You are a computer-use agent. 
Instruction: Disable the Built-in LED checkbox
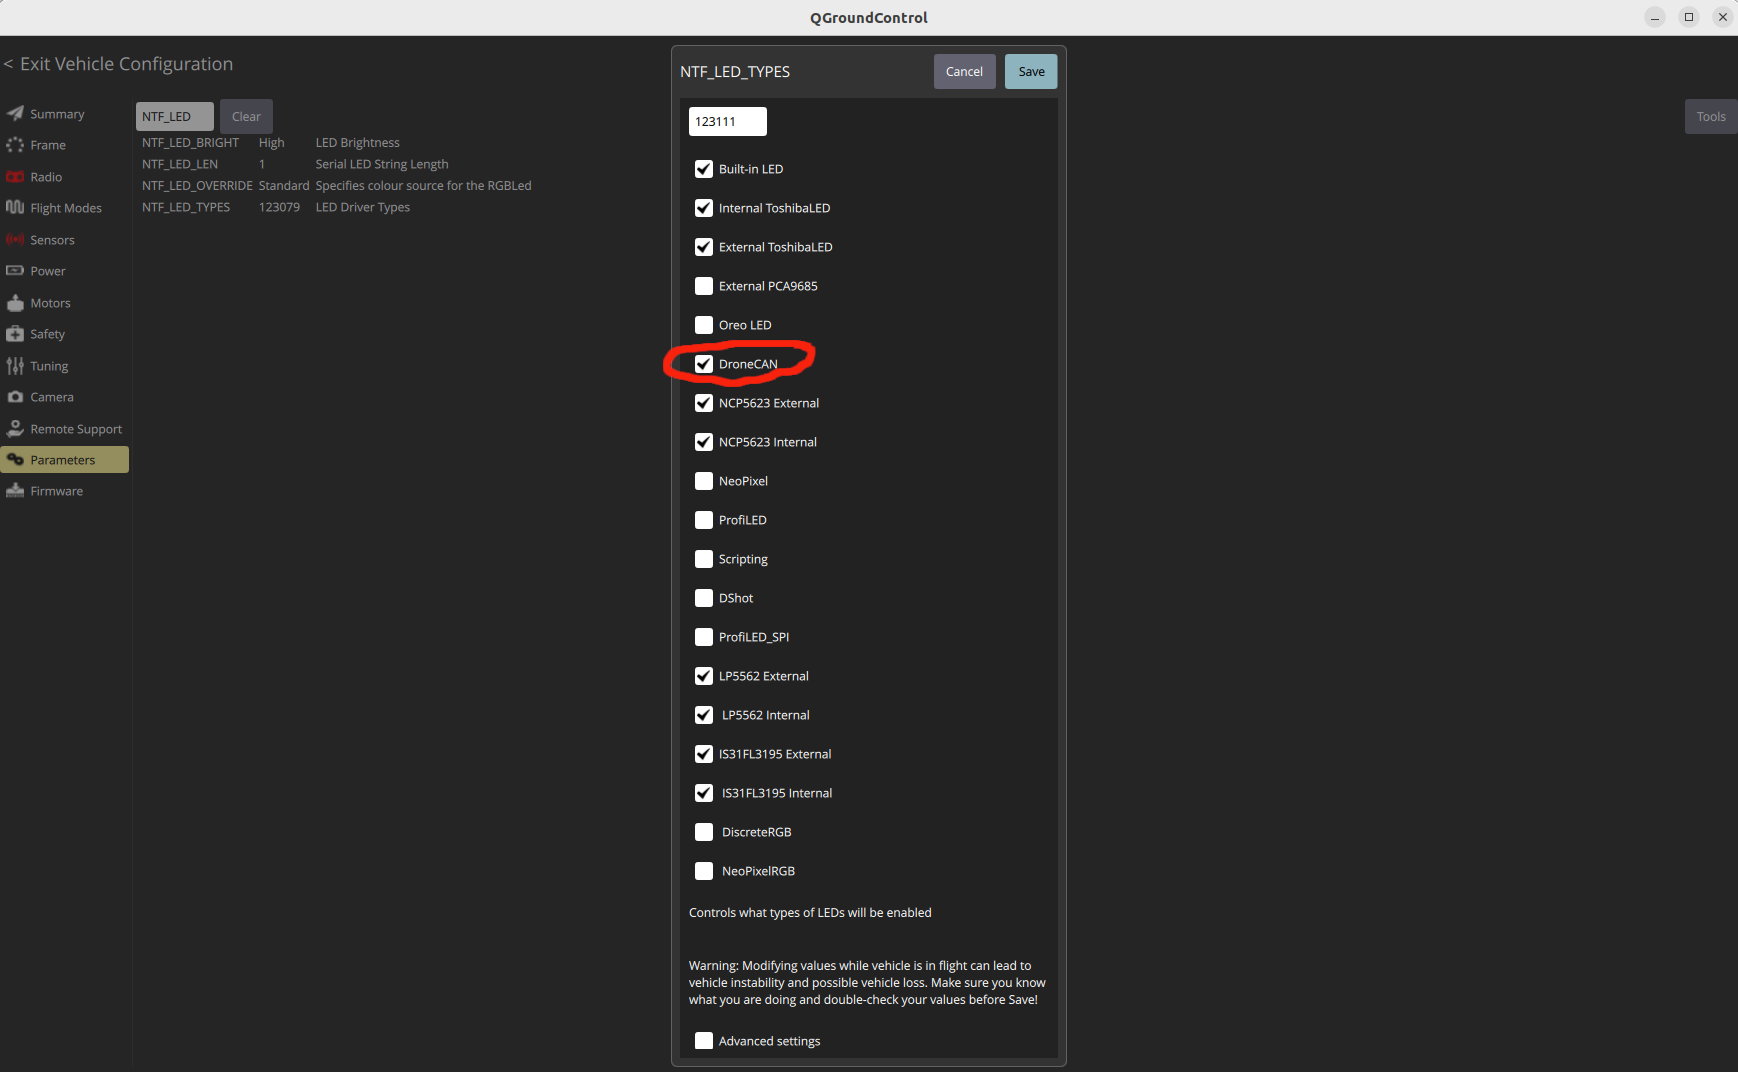click(x=704, y=169)
